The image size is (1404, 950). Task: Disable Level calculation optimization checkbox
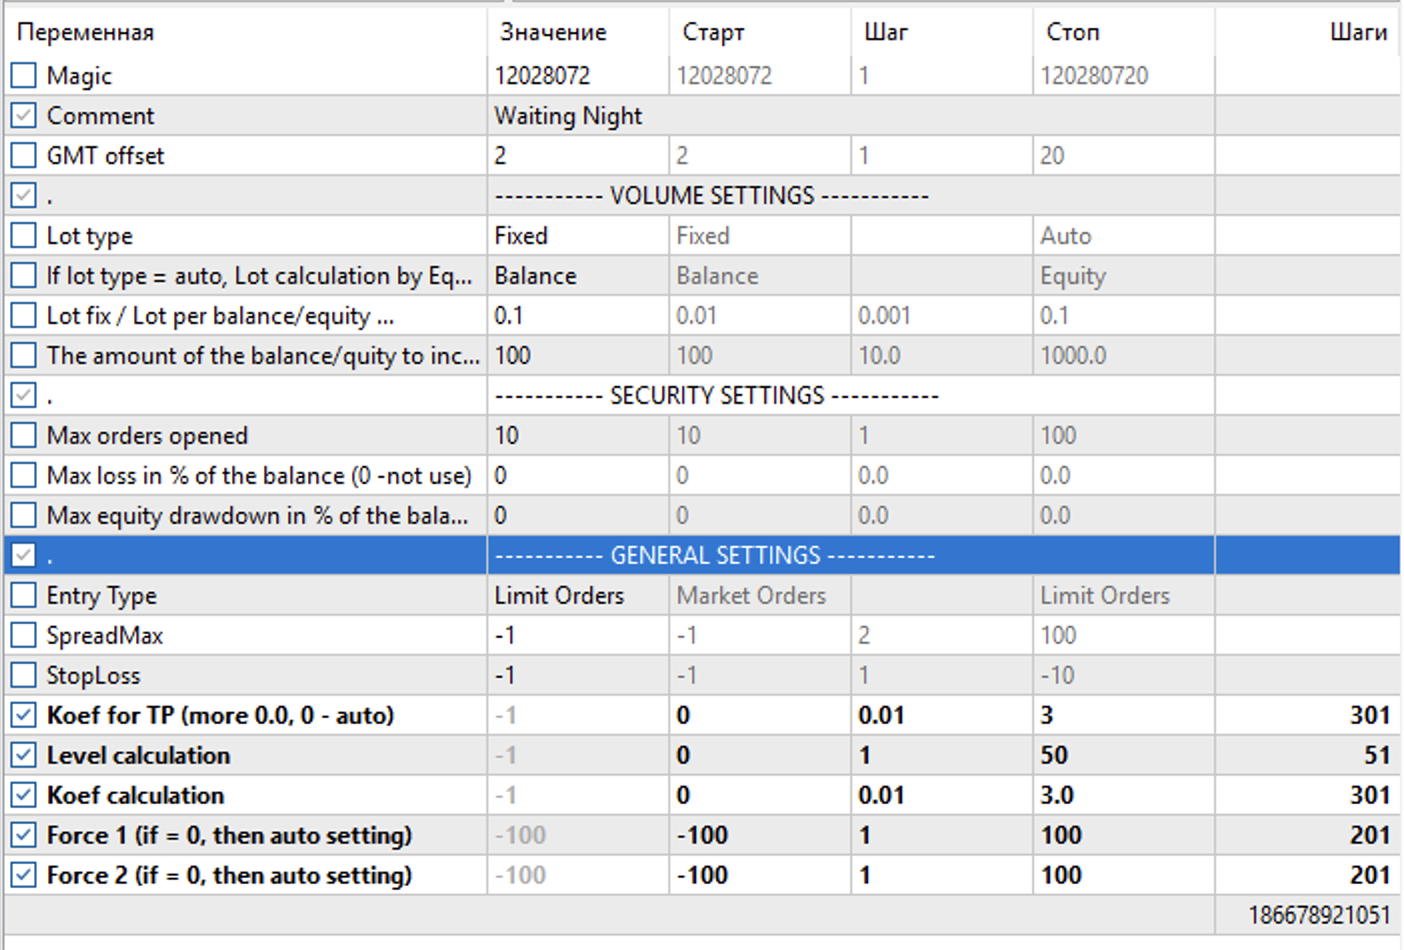[24, 755]
